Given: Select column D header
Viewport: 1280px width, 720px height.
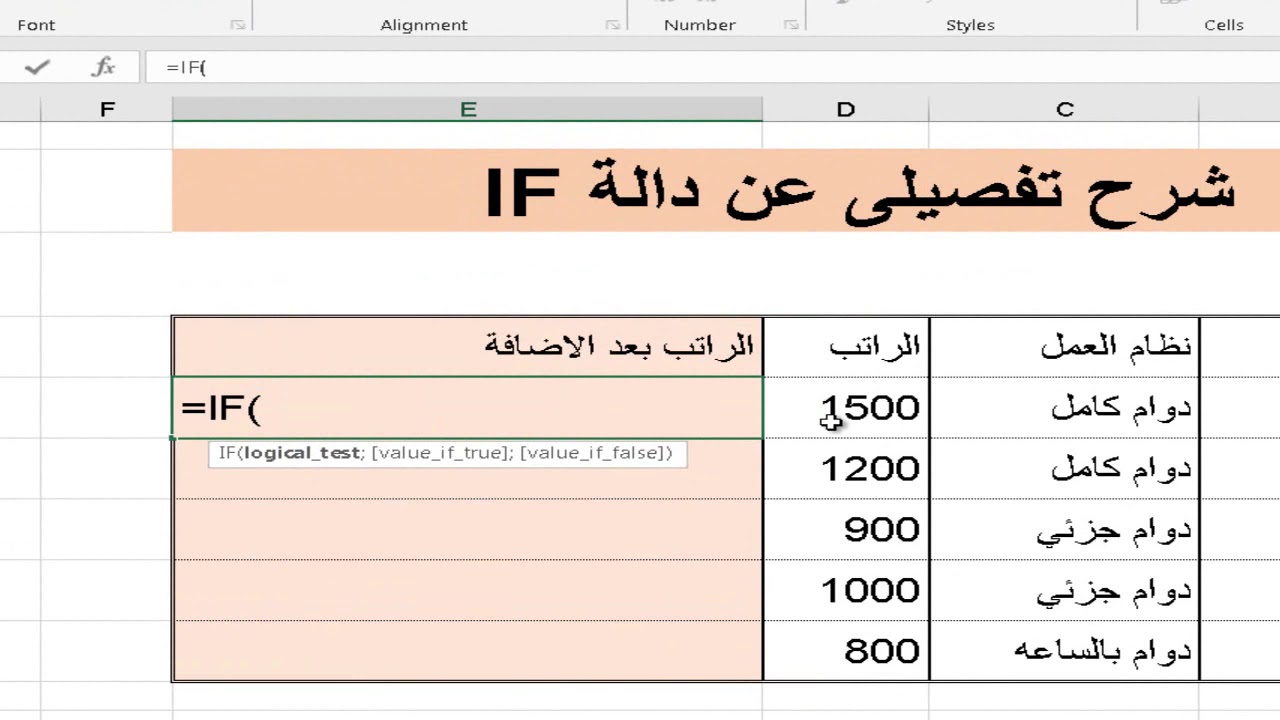Looking at the screenshot, I should point(846,109).
